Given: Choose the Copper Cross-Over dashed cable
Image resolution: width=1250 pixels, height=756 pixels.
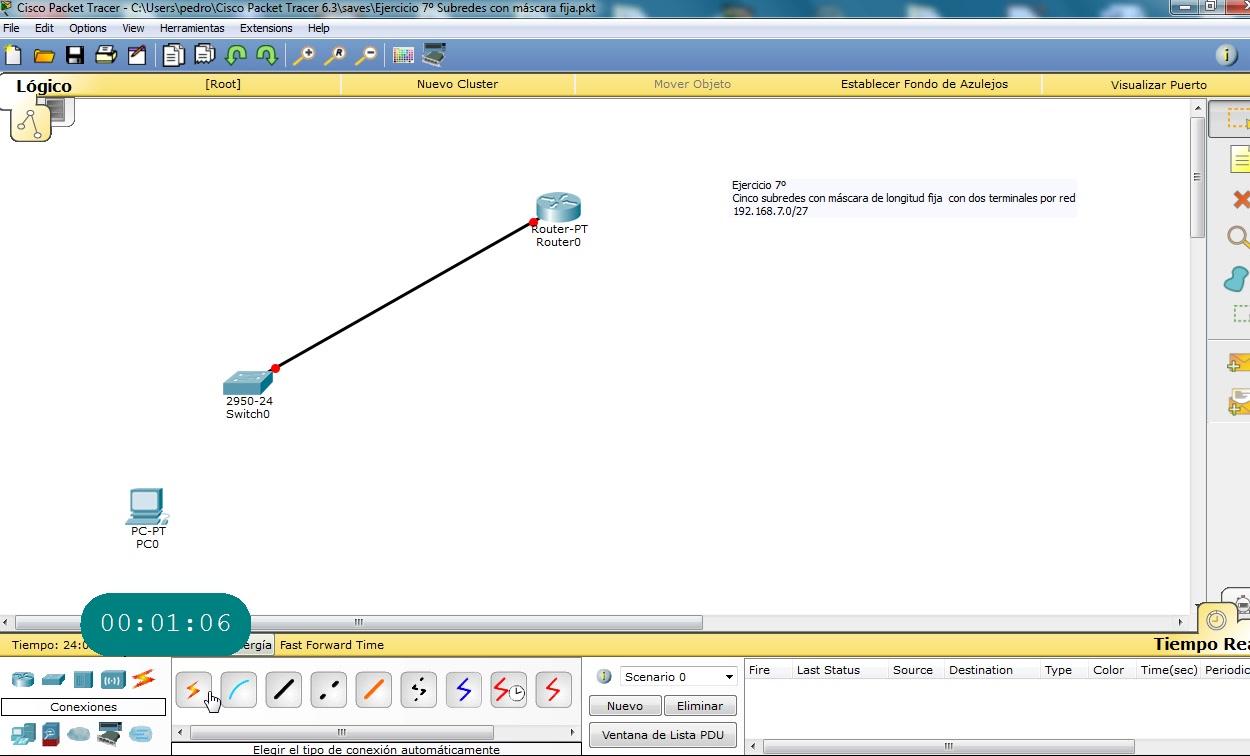Looking at the screenshot, I should point(329,690).
